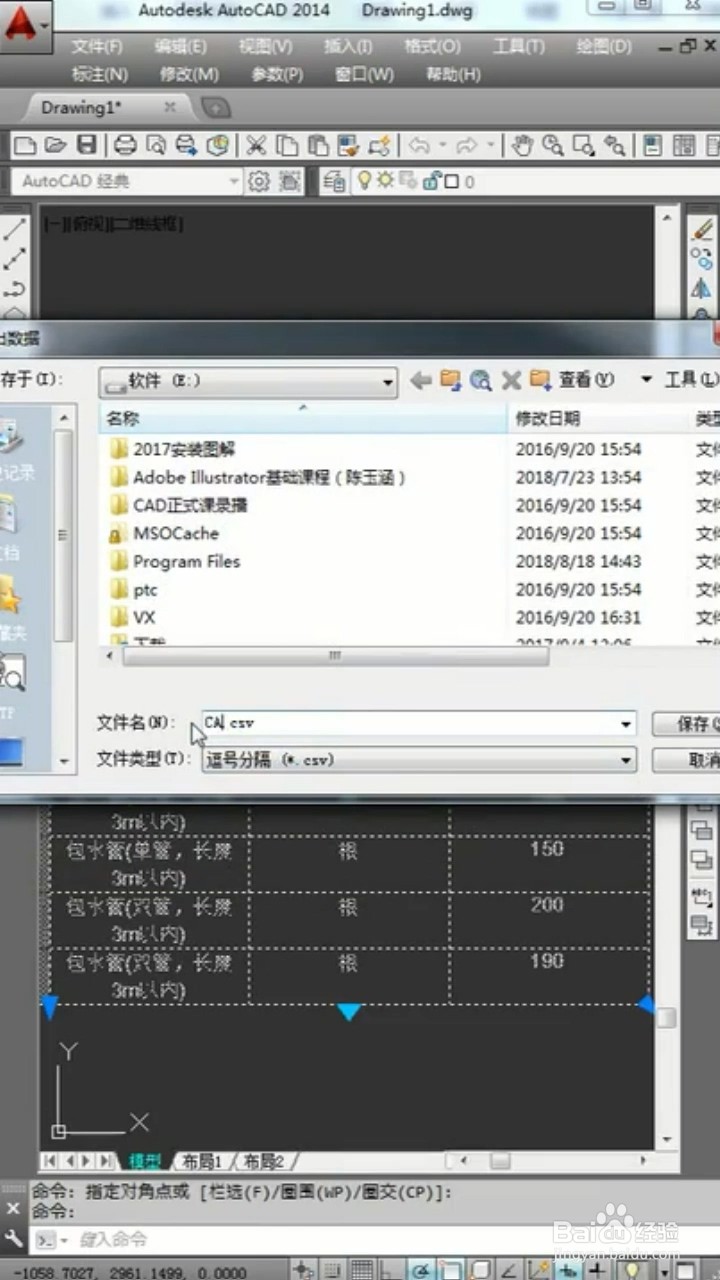This screenshot has height=1280, width=720.
Task: Open the 编辑(E) menu
Action: pos(181,47)
